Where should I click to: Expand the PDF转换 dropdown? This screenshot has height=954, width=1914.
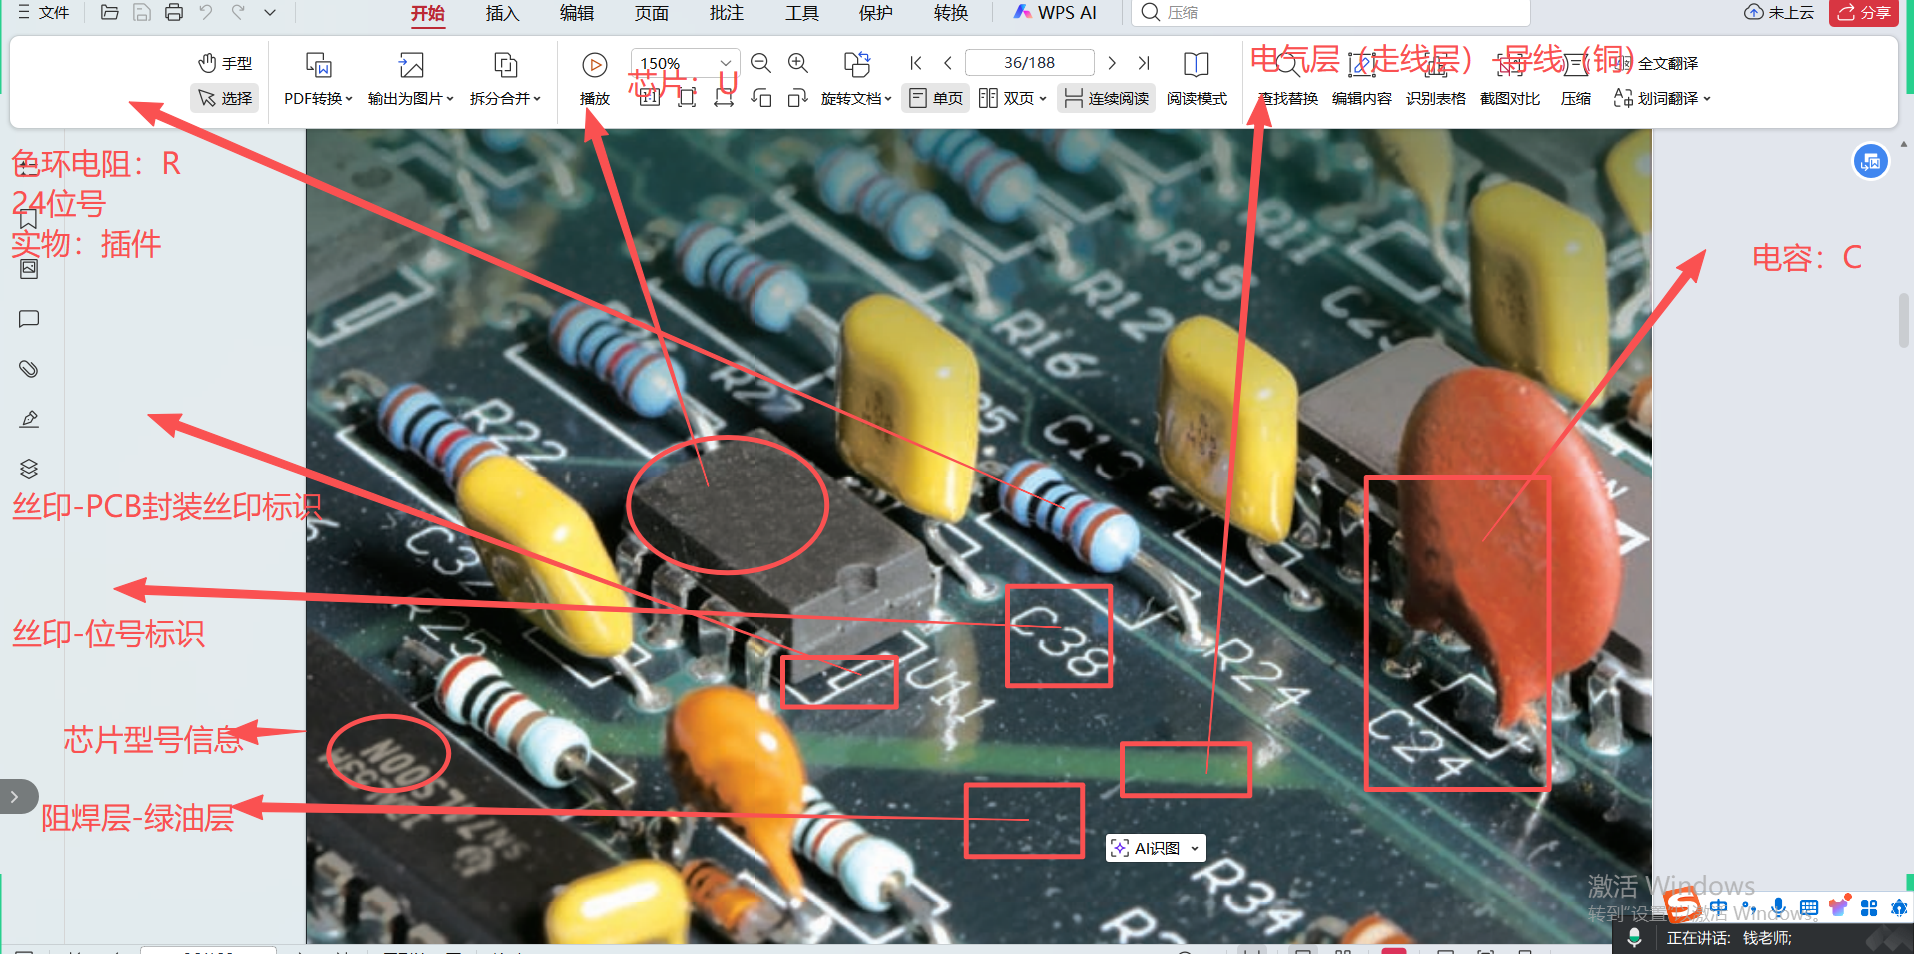(318, 98)
